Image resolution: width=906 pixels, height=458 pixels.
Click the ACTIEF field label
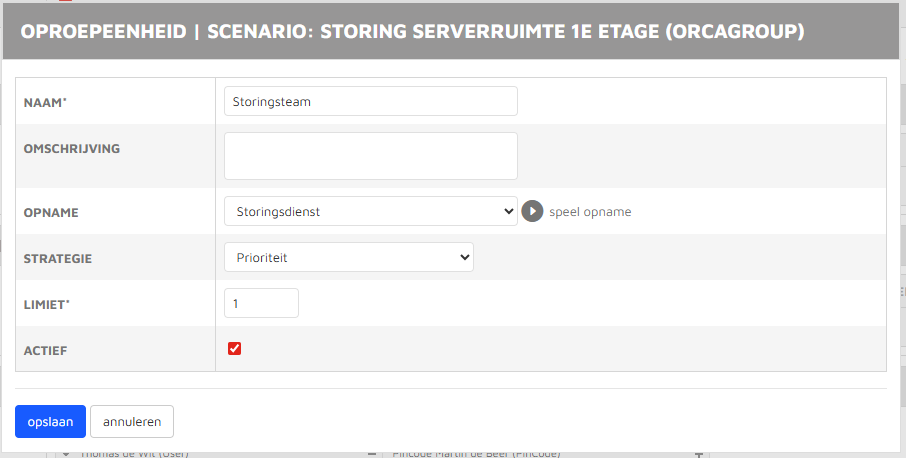(46, 350)
